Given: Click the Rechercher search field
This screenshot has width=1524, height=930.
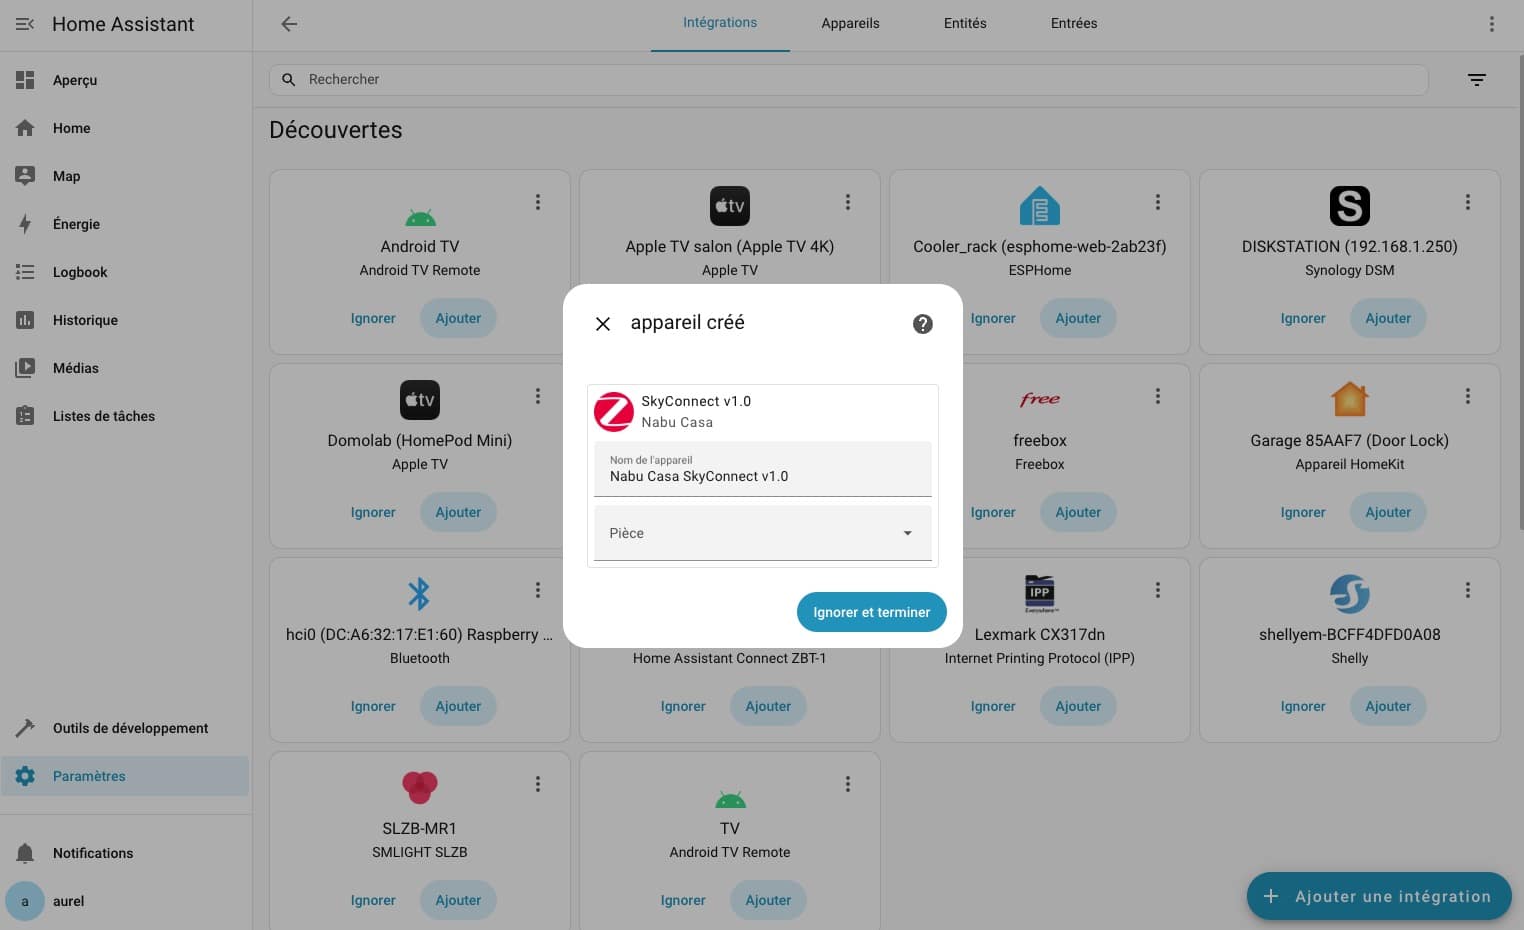Looking at the screenshot, I should [848, 80].
